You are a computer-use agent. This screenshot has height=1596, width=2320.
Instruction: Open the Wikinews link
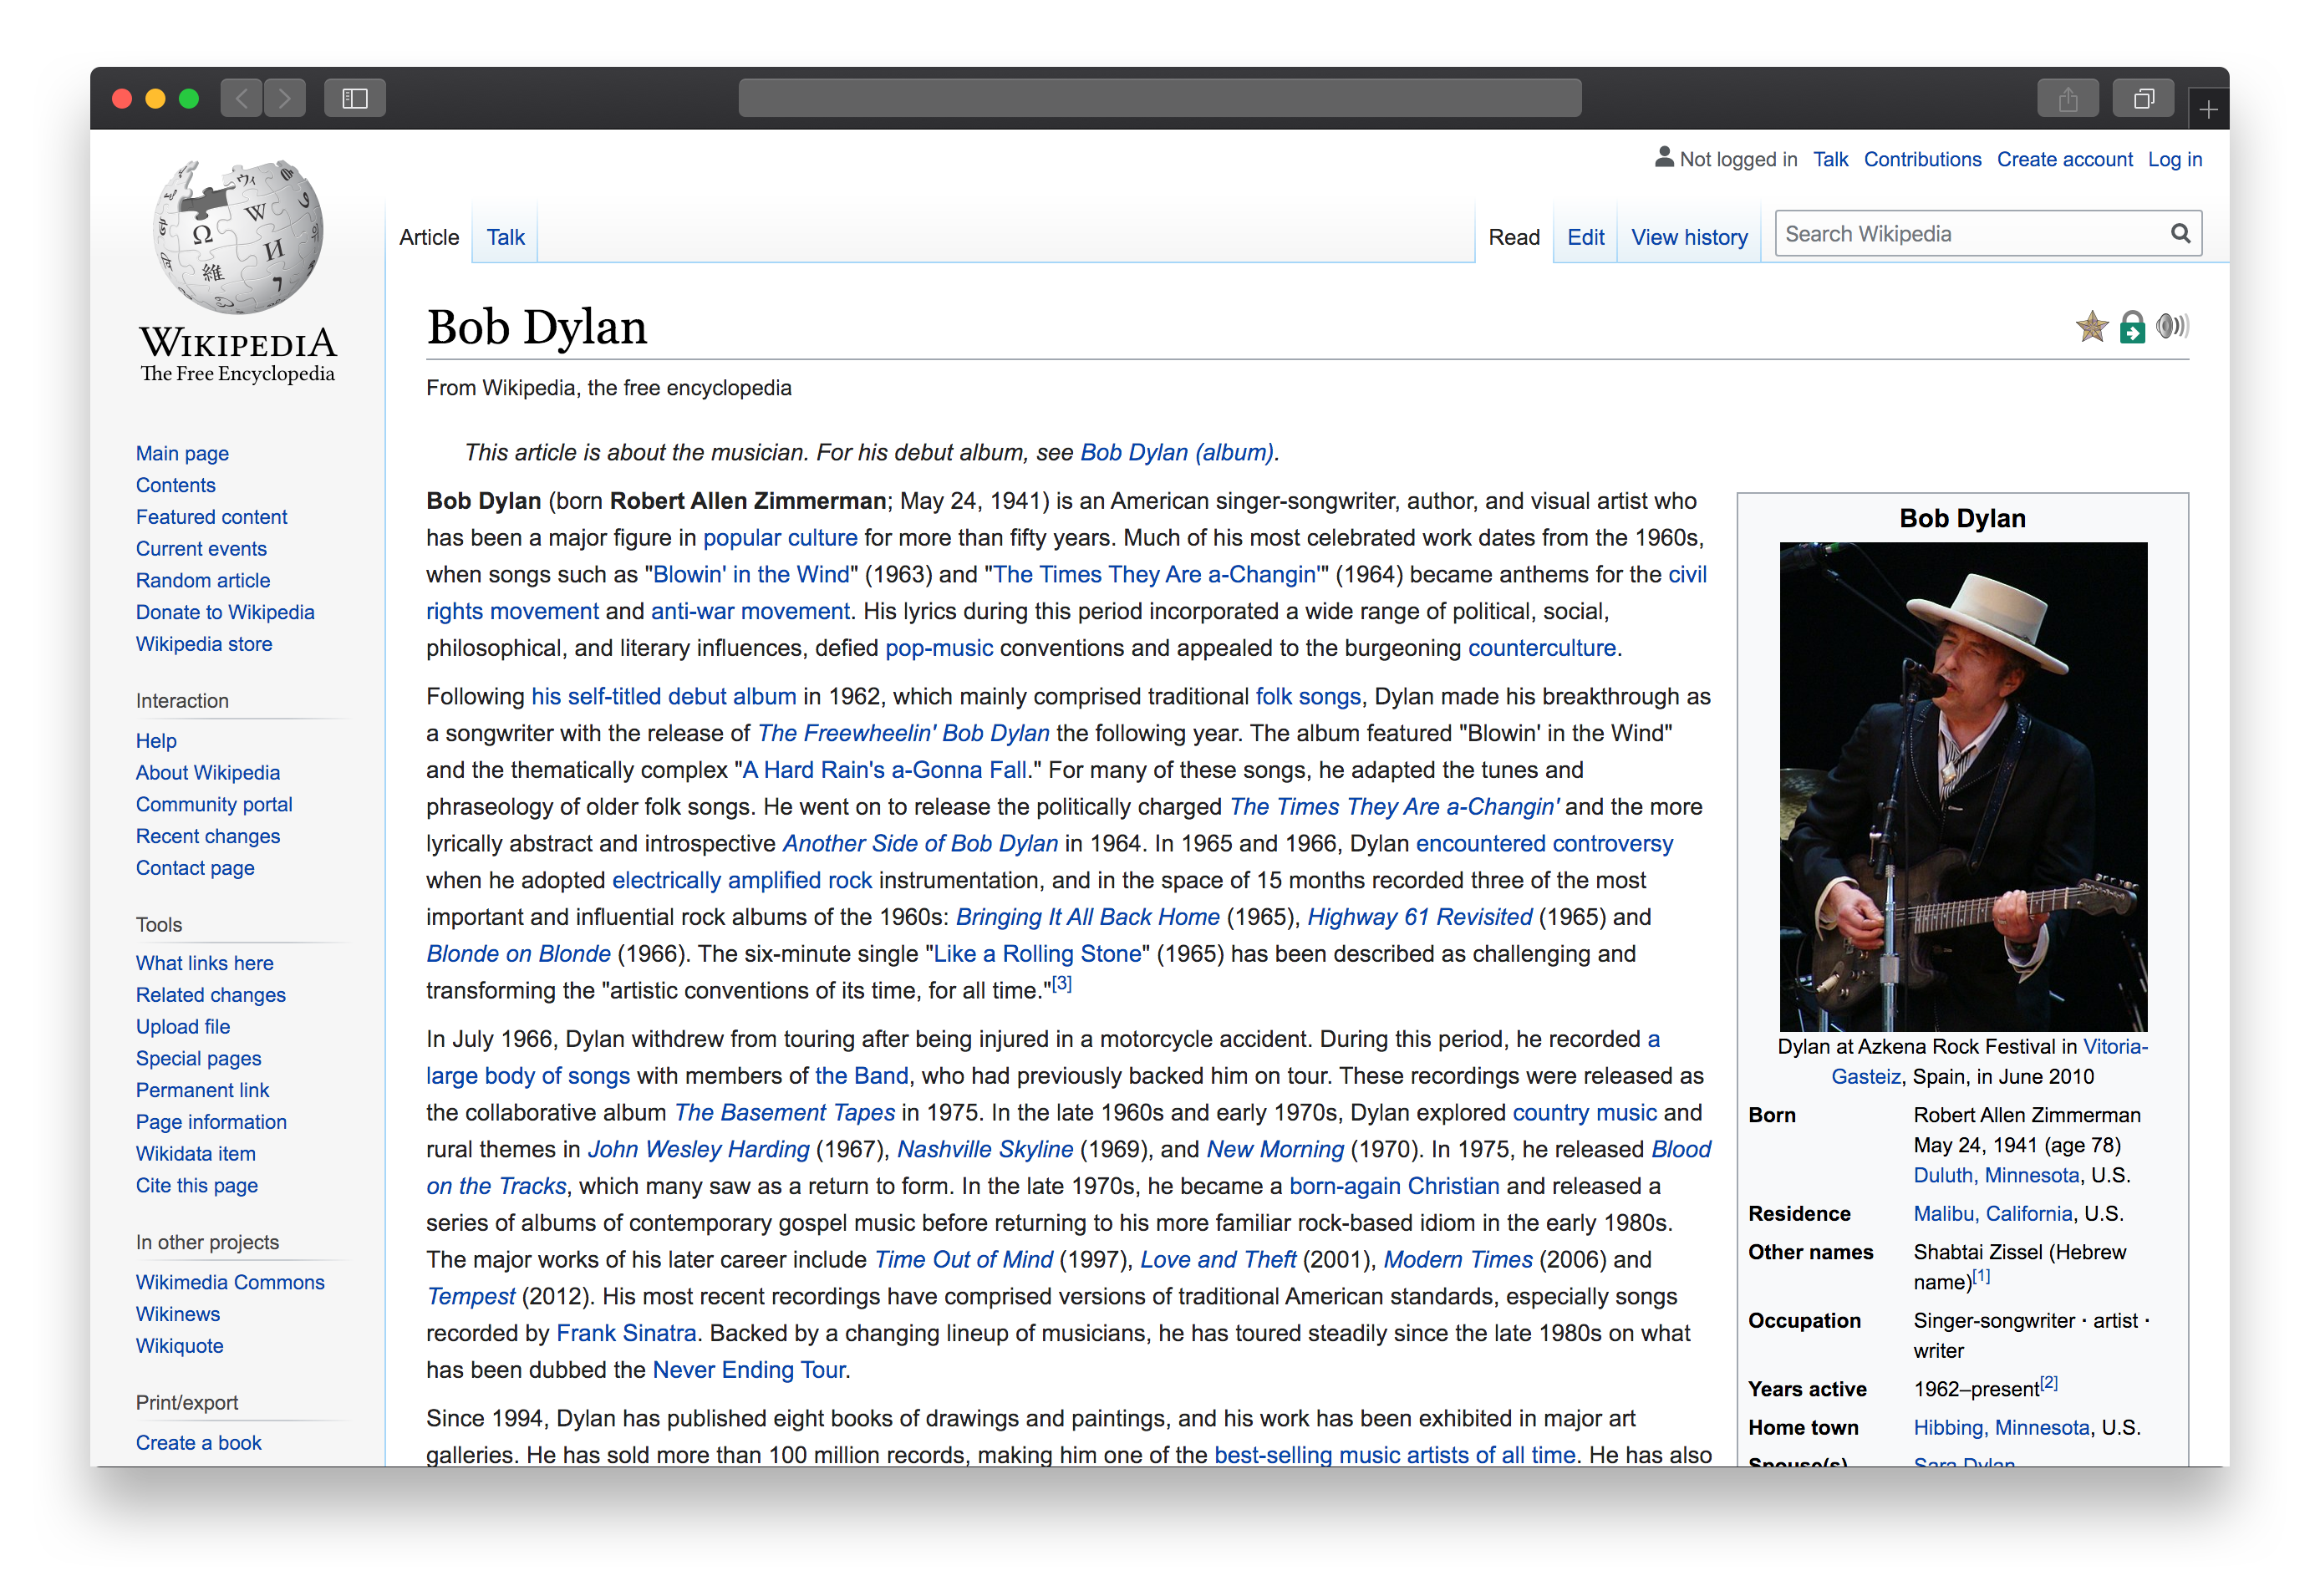coord(178,1314)
